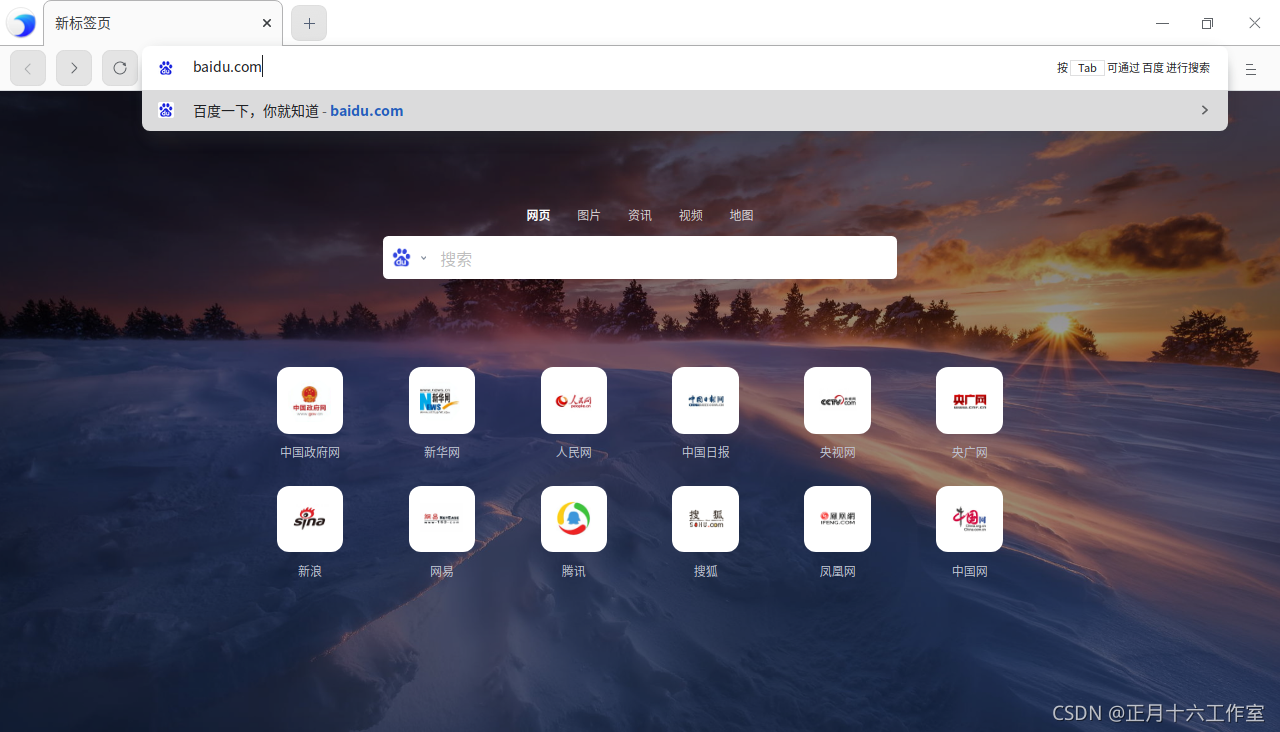1280x732 pixels.
Task: Open the 网易 shortcut tile
Action: [442, 519]
